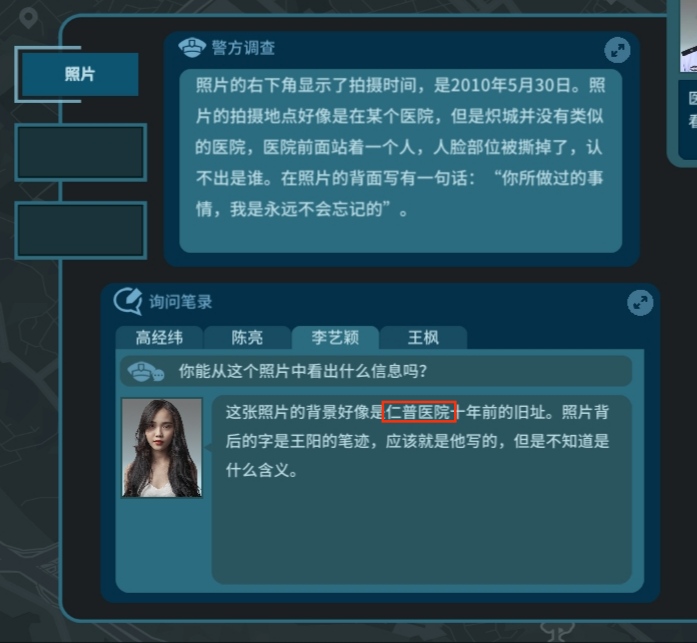
Task: Click the police speech icon next to the question
Action: [x=145, y=371]
